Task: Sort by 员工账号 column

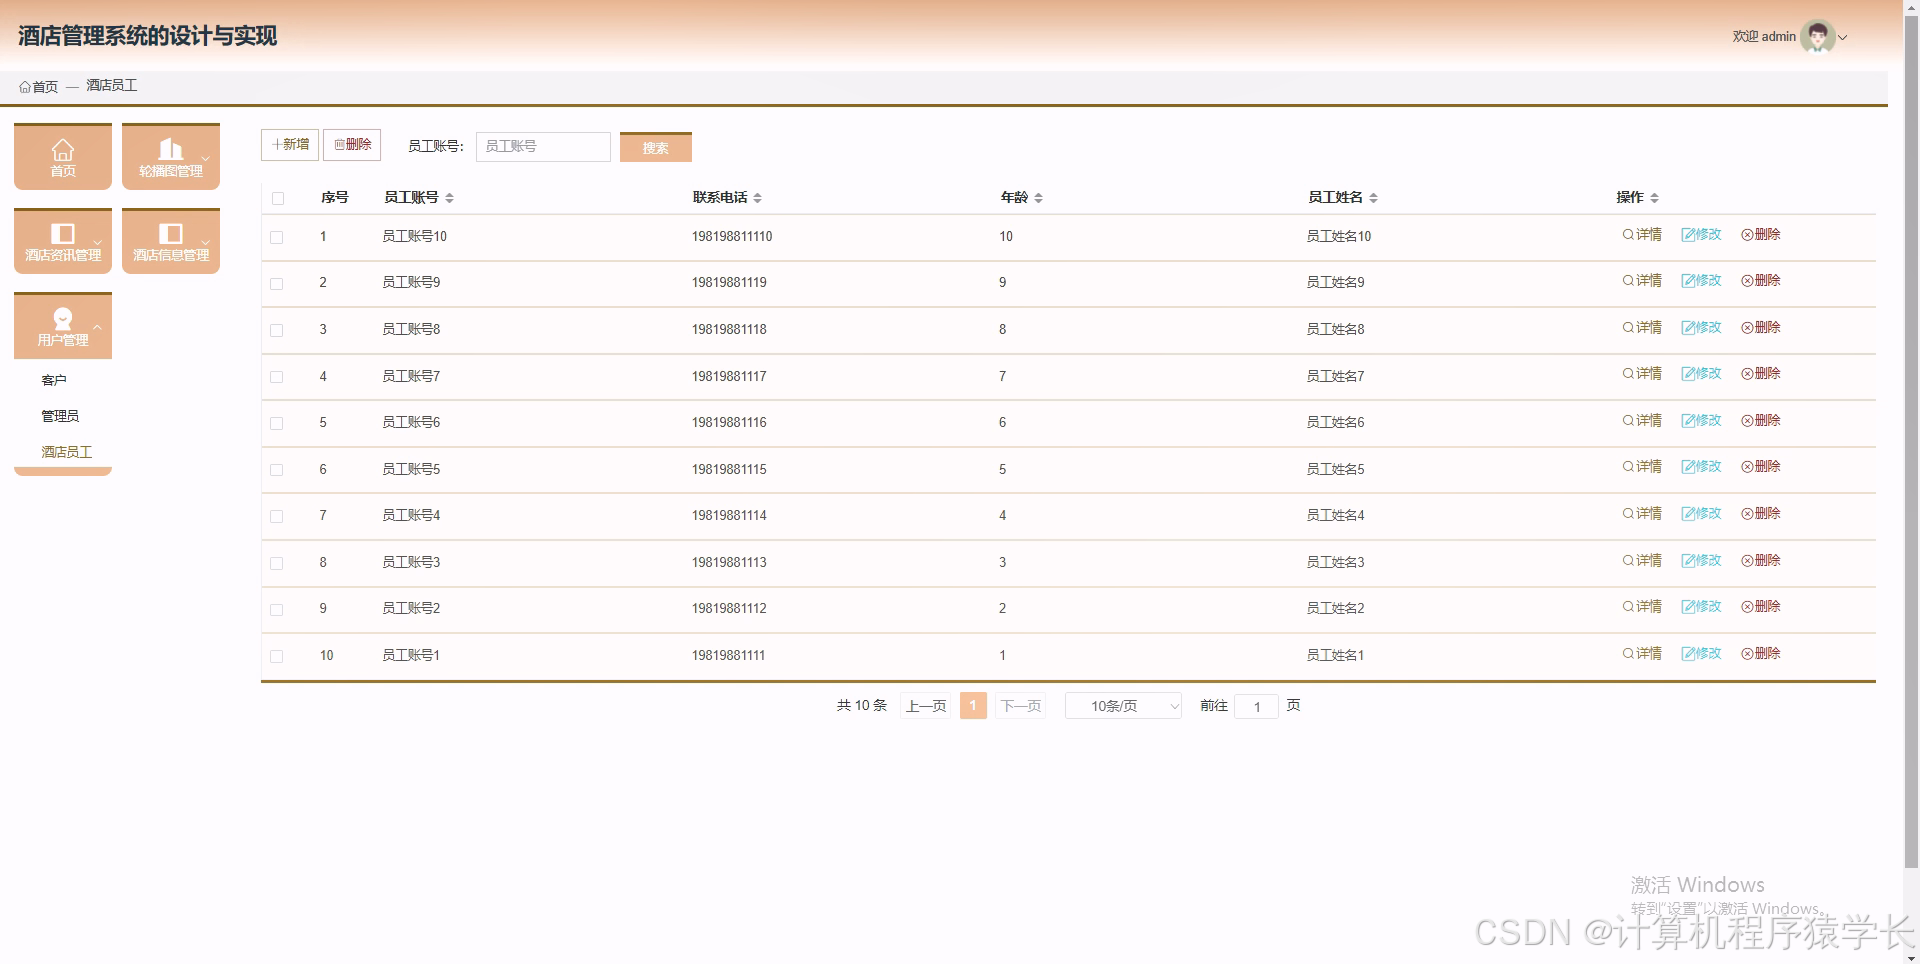Action: click(450, 198)
